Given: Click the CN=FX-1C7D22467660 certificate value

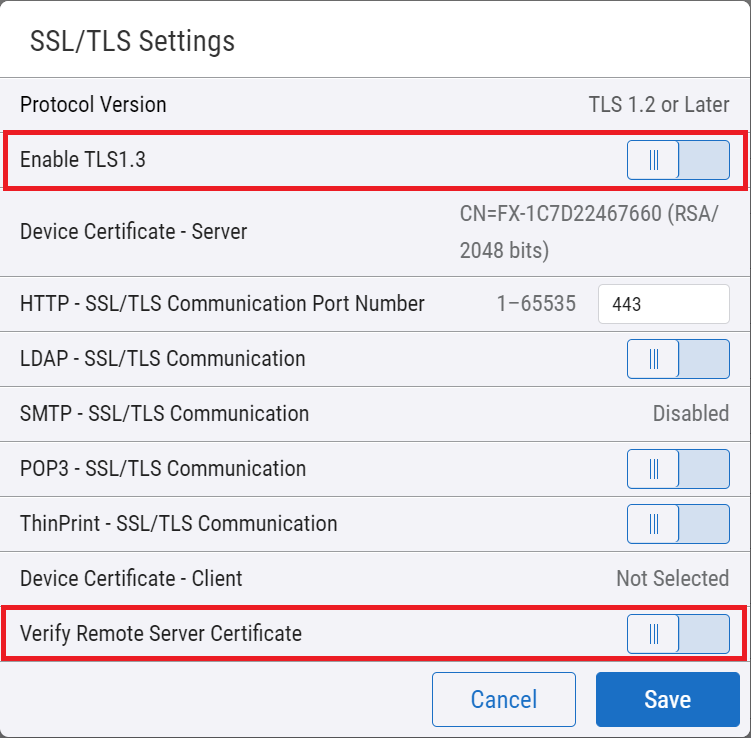Looking at the screenshot, I should 589,231.
